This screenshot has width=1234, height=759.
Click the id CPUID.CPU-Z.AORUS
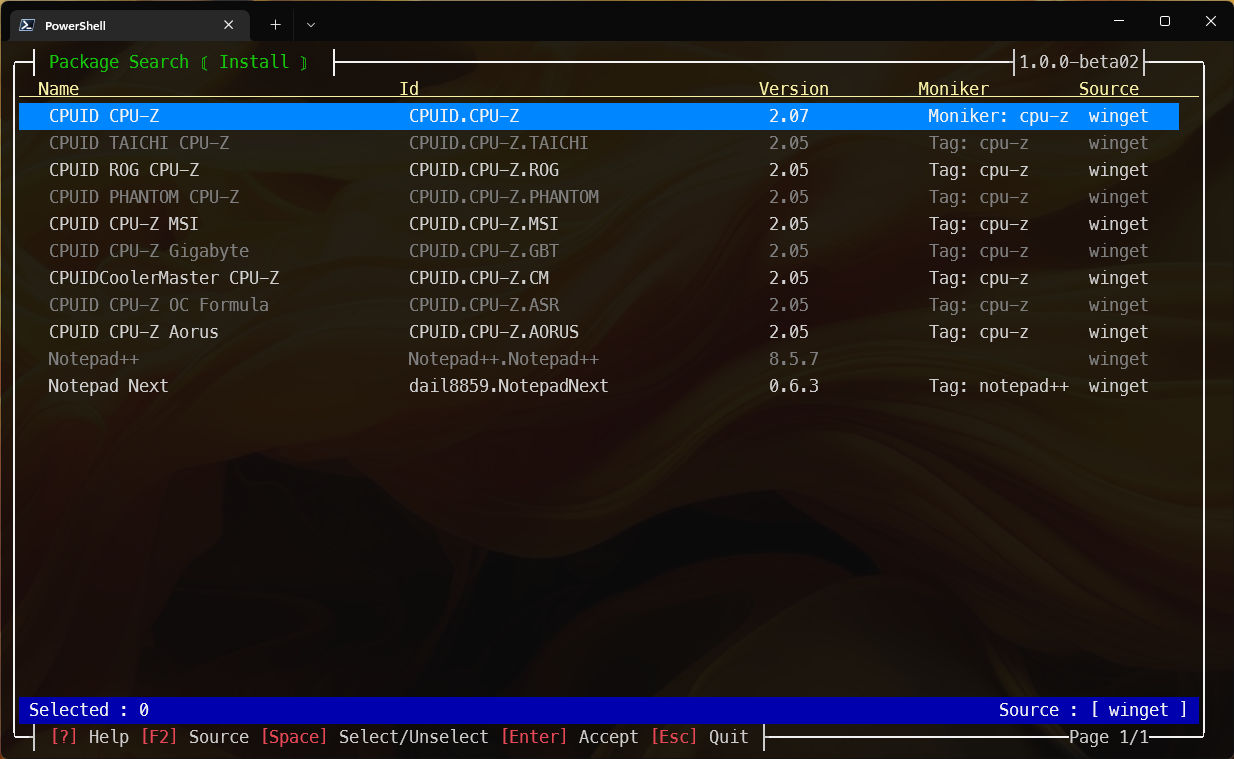point(494,332)
